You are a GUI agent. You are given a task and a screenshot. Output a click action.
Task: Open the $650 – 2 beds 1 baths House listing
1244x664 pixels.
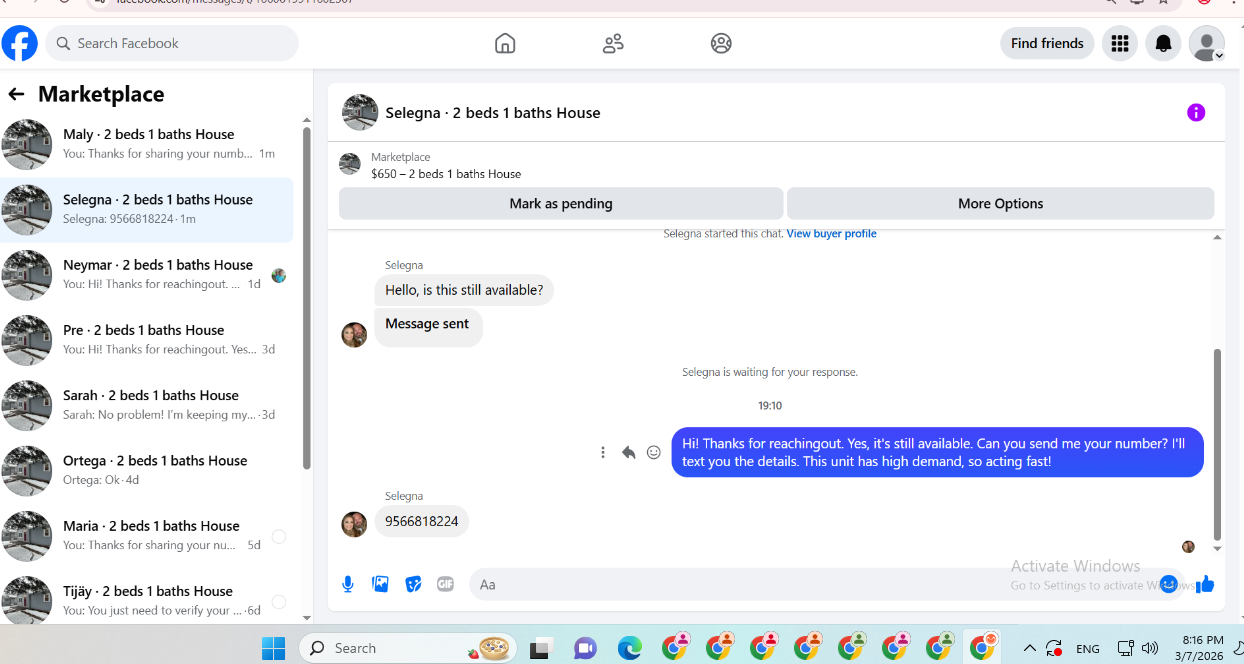(x=446, y=174)
